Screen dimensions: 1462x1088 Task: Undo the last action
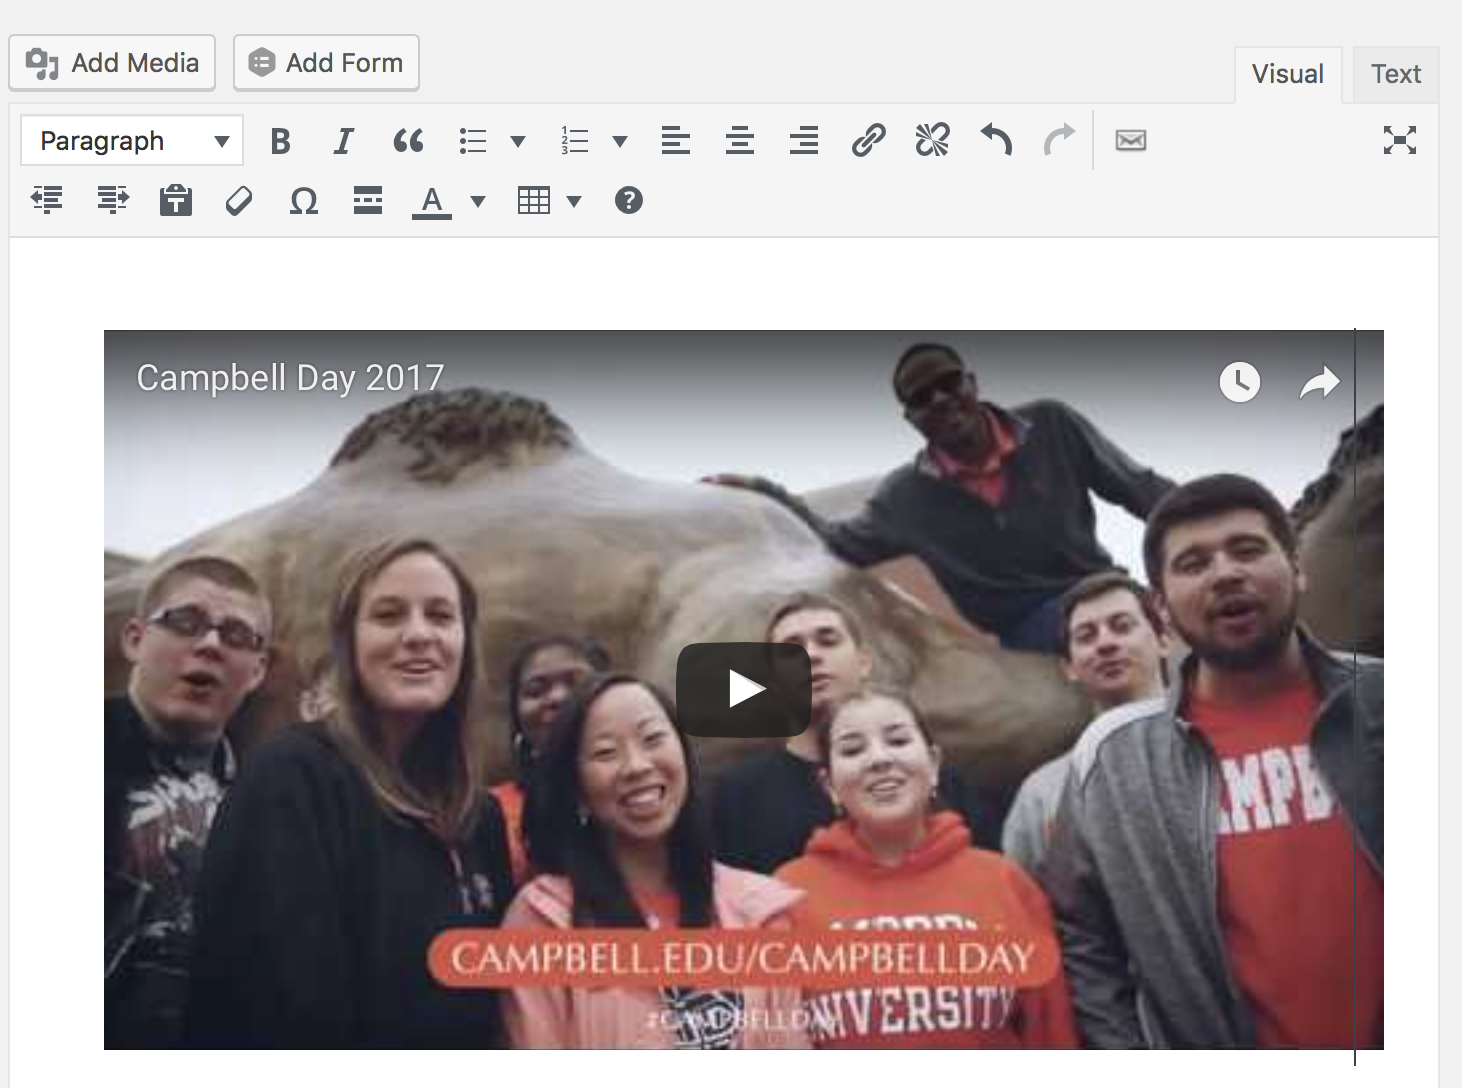[996, 141]
